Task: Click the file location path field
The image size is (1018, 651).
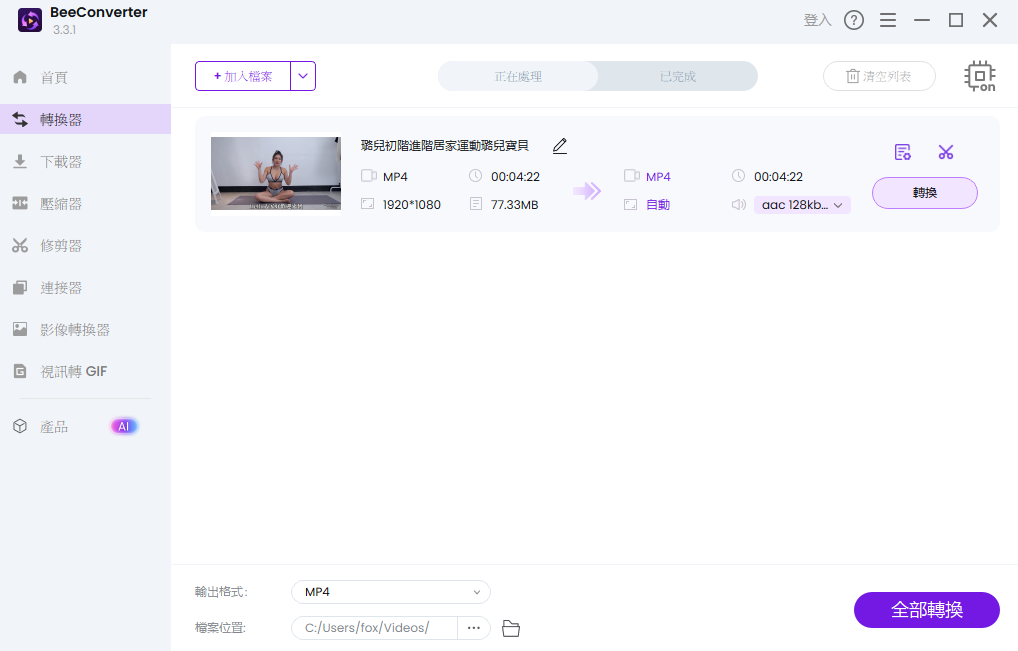Action: pyautogui.click(x=375, y=628)
